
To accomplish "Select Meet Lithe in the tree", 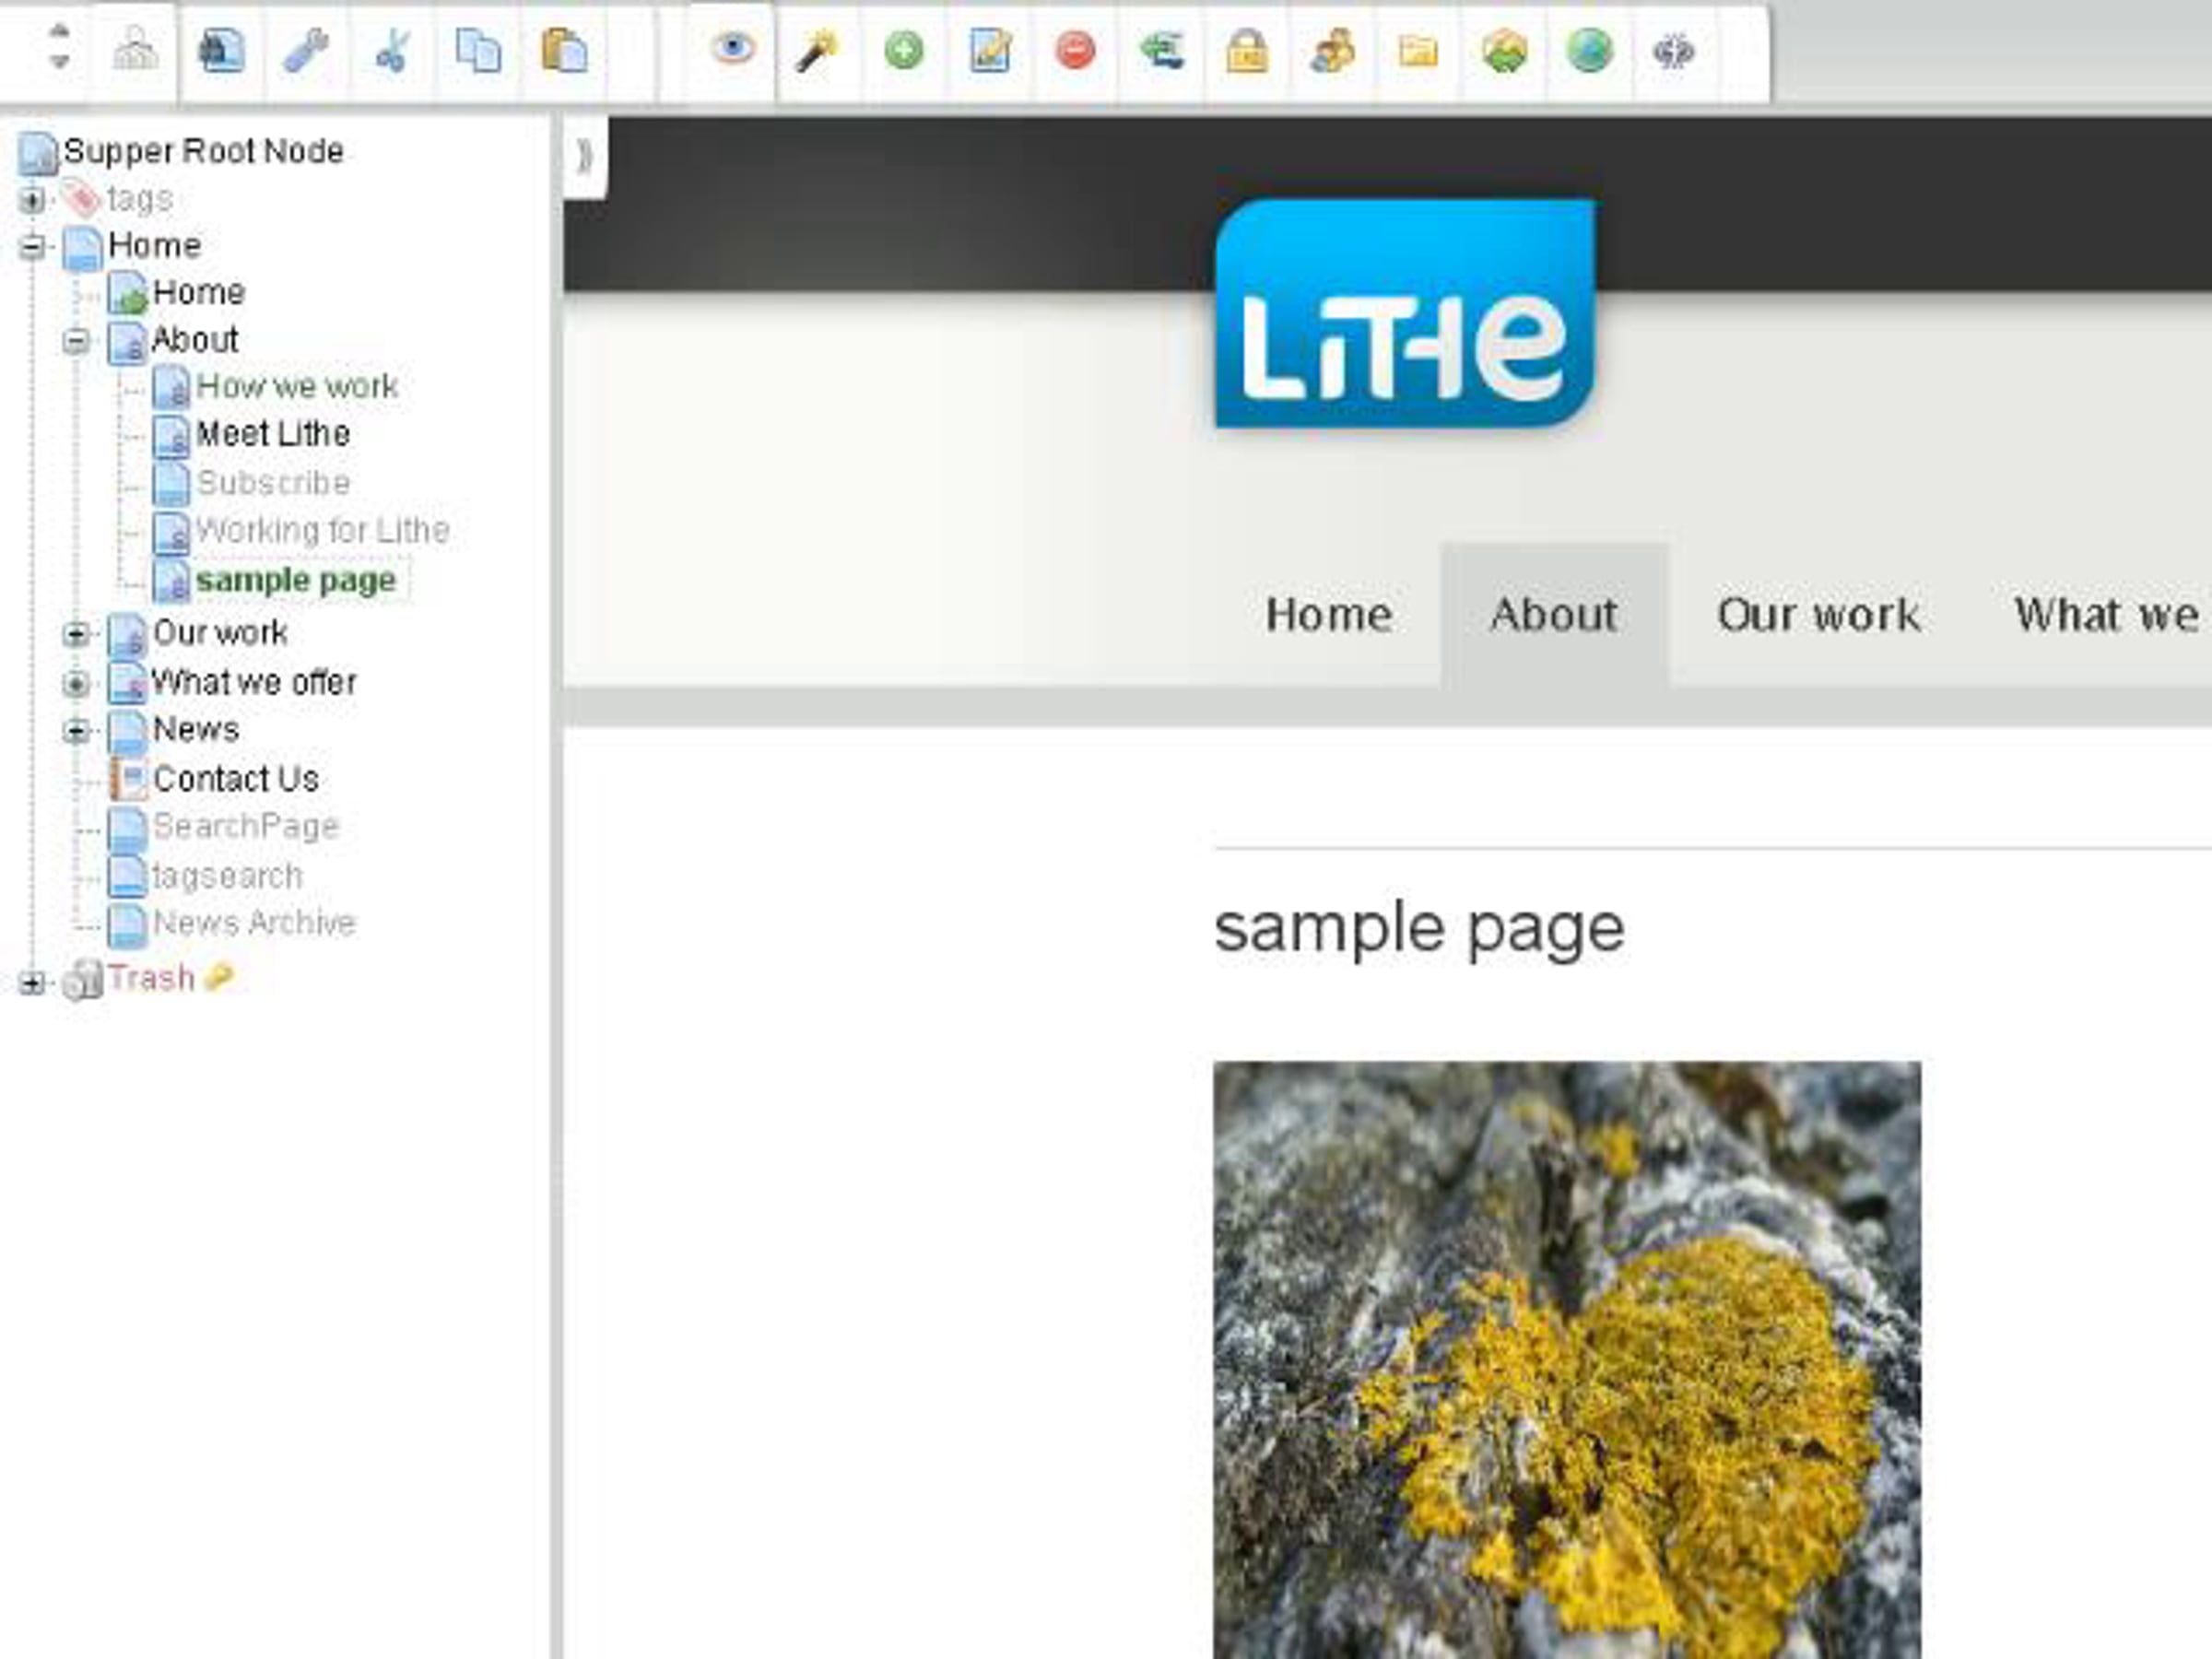I will click(272, 434).
